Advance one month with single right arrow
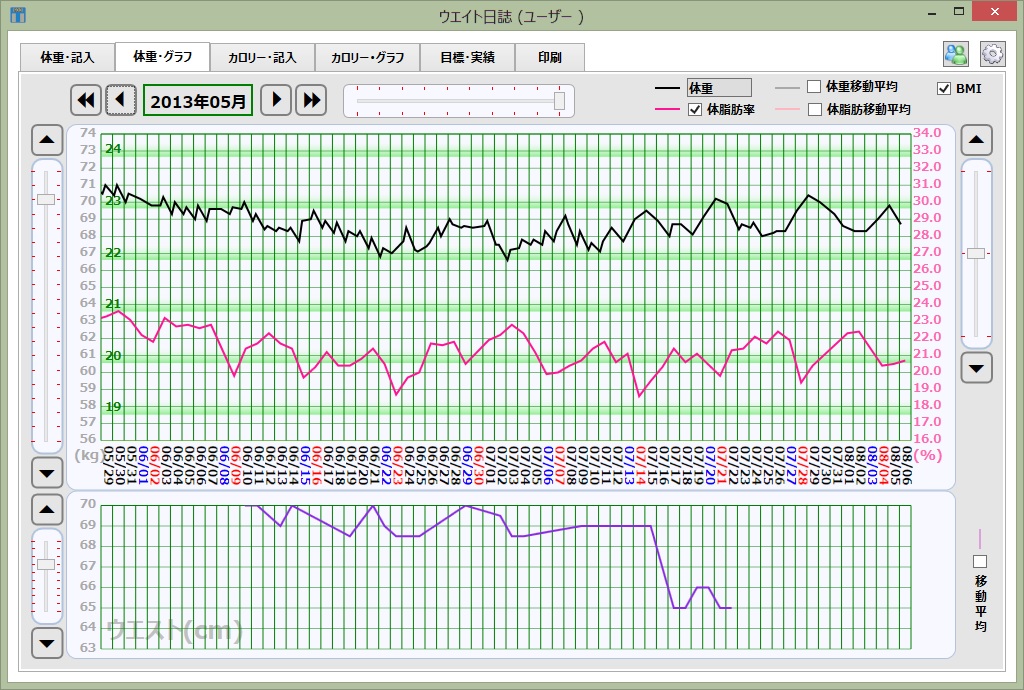This screenshot has width=1024, height=690. (x=276, y=100)
